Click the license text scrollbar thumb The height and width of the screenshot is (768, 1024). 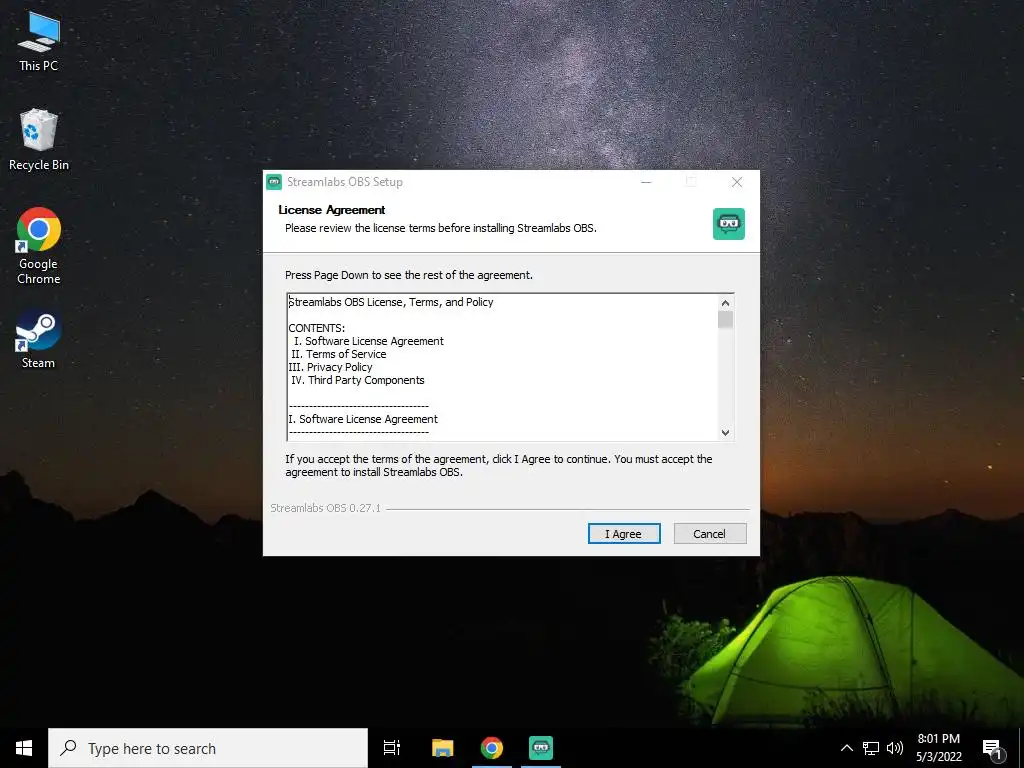725,319
